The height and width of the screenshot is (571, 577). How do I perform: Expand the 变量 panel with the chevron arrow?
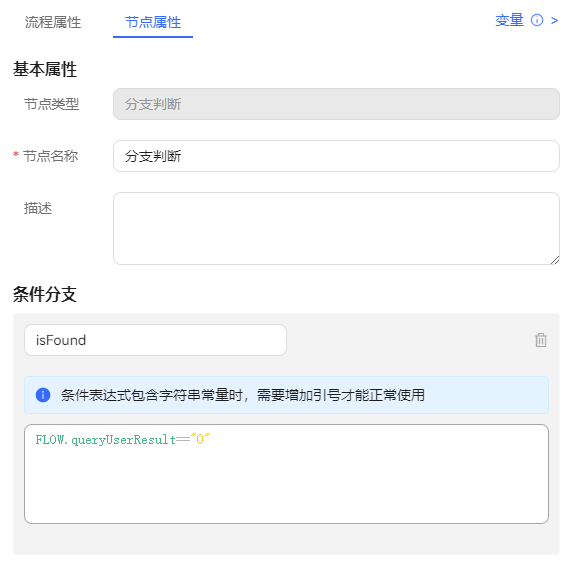pos(554,21)
